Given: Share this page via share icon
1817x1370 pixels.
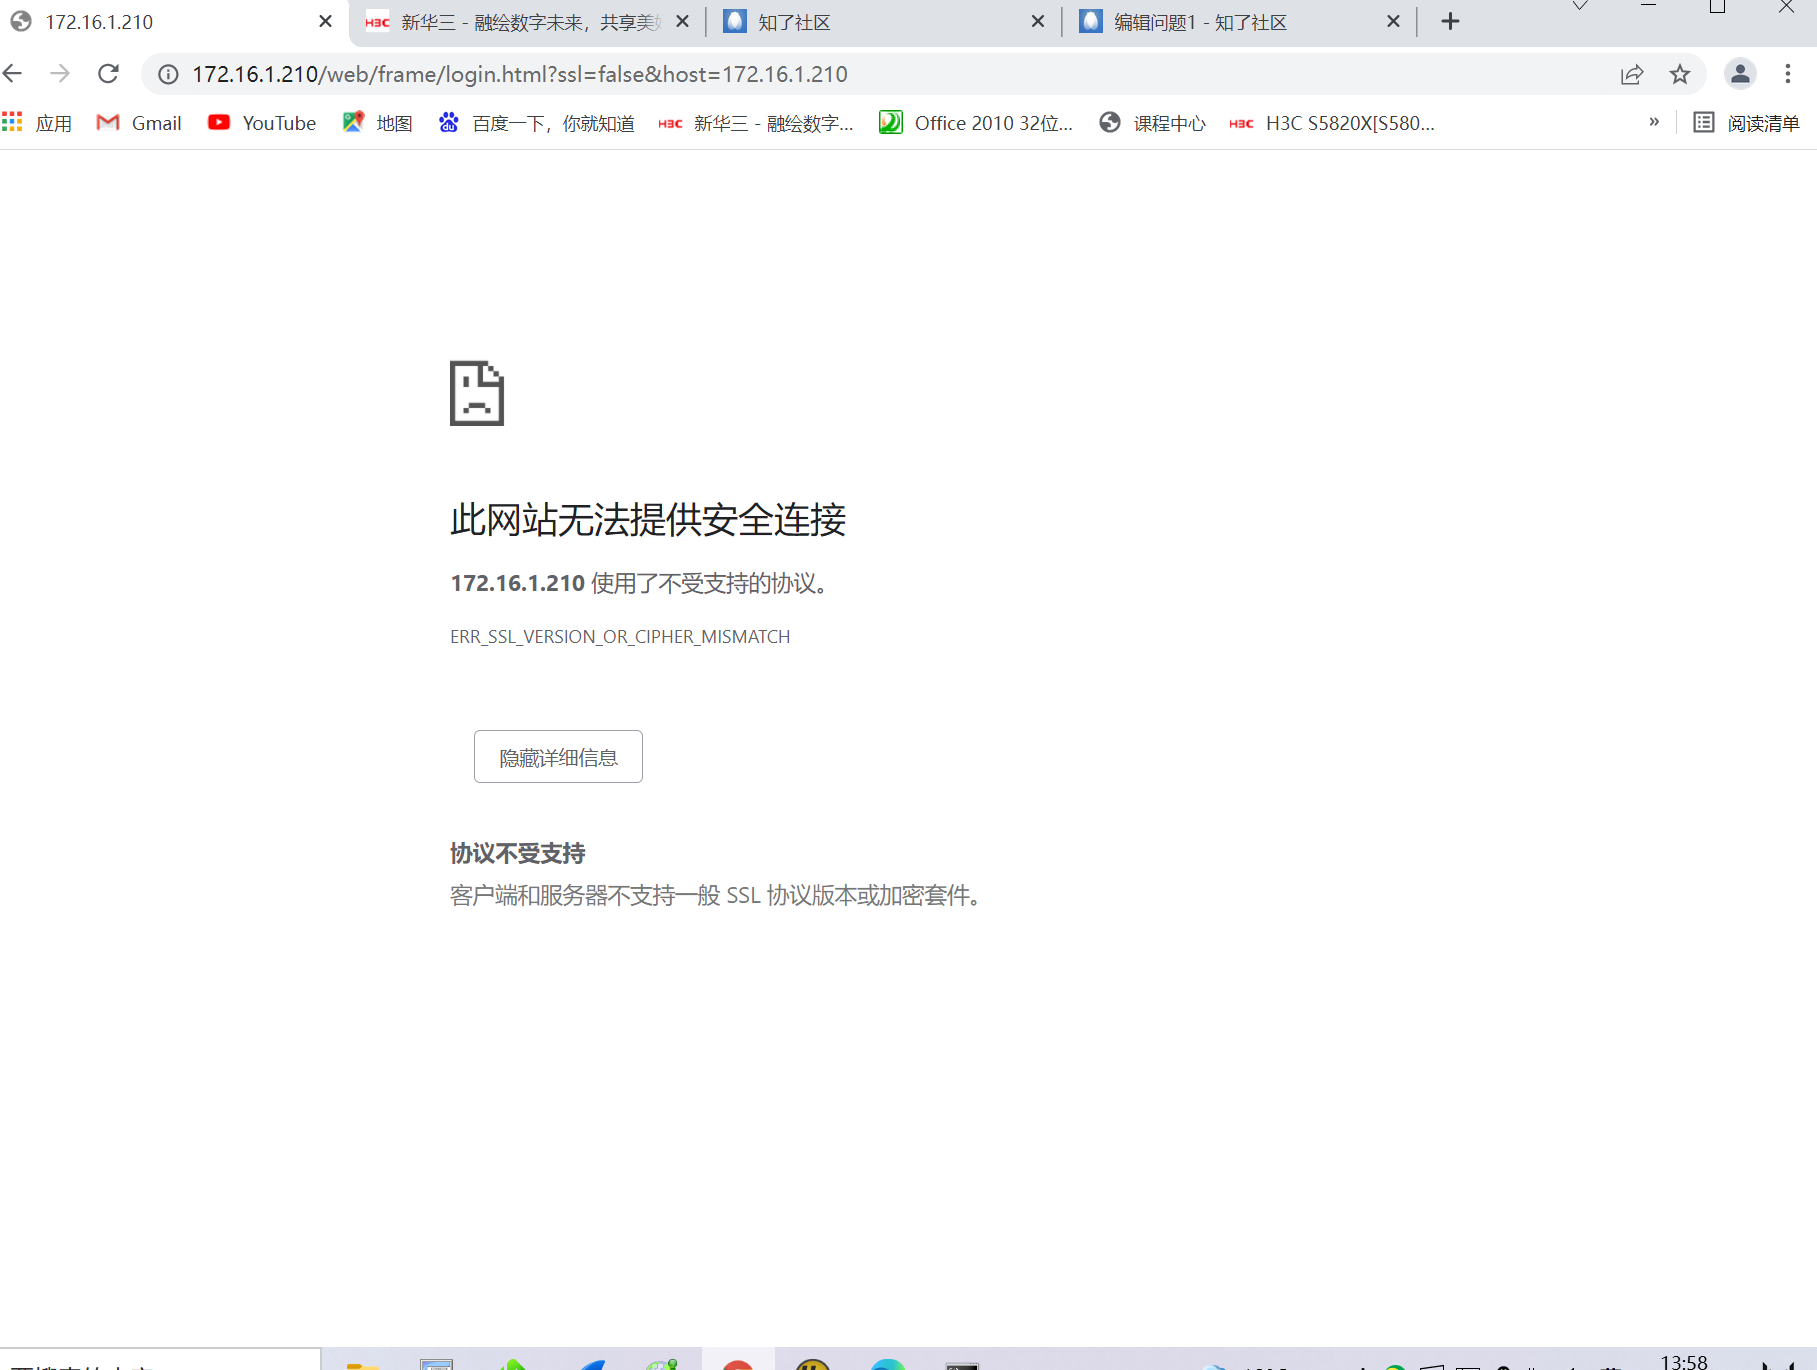Looking at the screenshot, I should (1632, 74).
